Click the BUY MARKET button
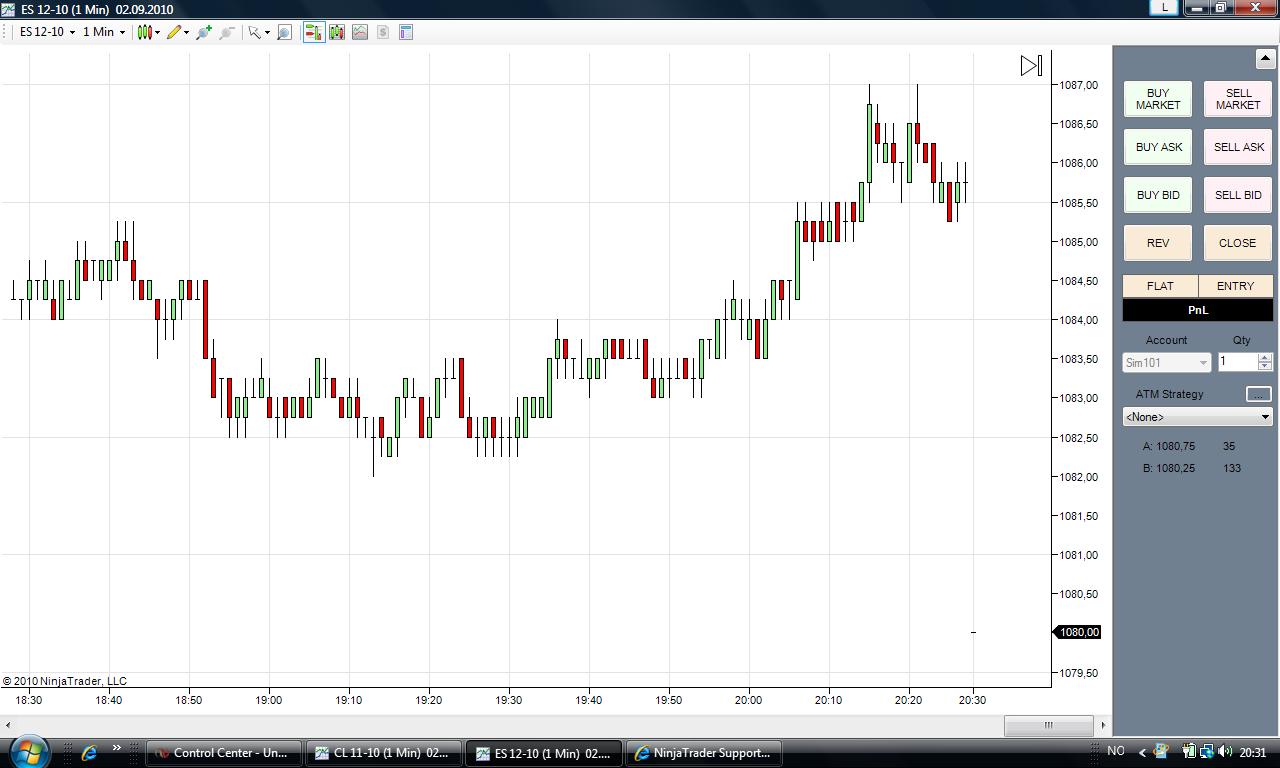 (1158, 99)
